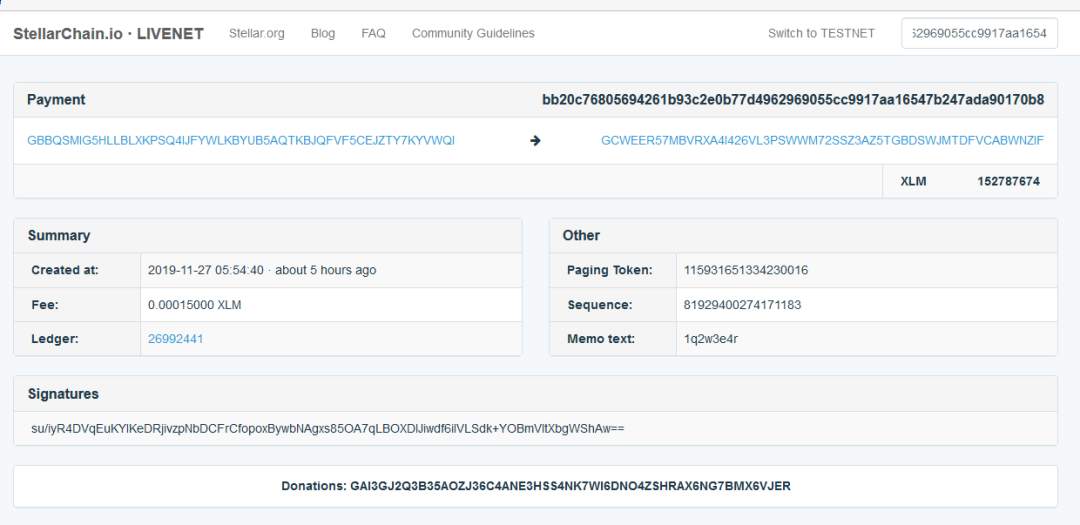Image resolution: width=1080 pixels, height=525 pixels.
Task: Open ledger 26992441 link
Action: tap(176, 339)
